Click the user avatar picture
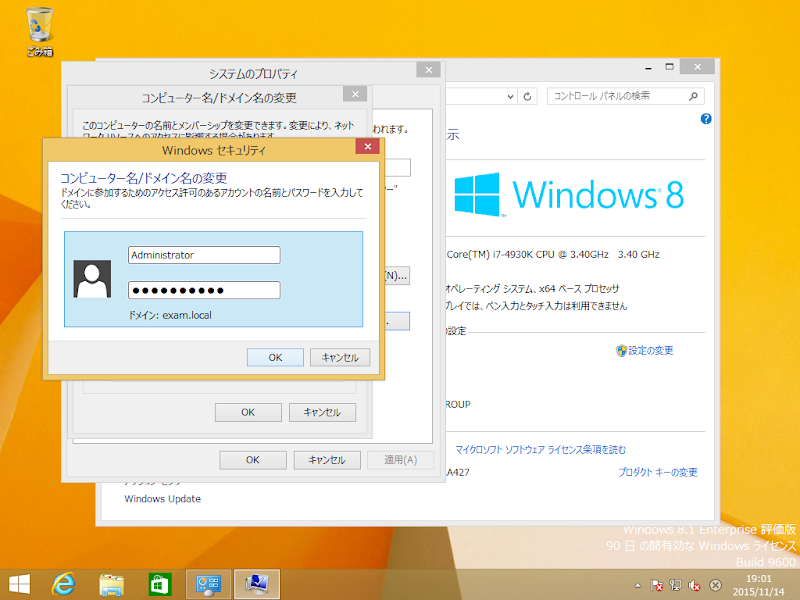 click(92, 279)
